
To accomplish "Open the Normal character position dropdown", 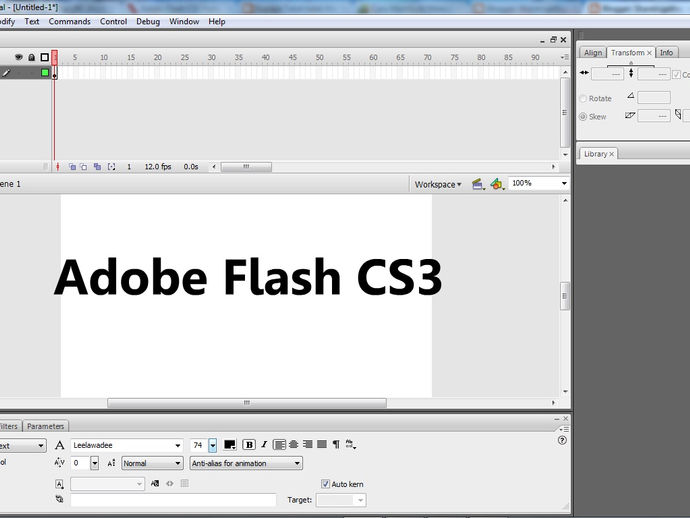I will pyautogui.click(x=152, y=463).
